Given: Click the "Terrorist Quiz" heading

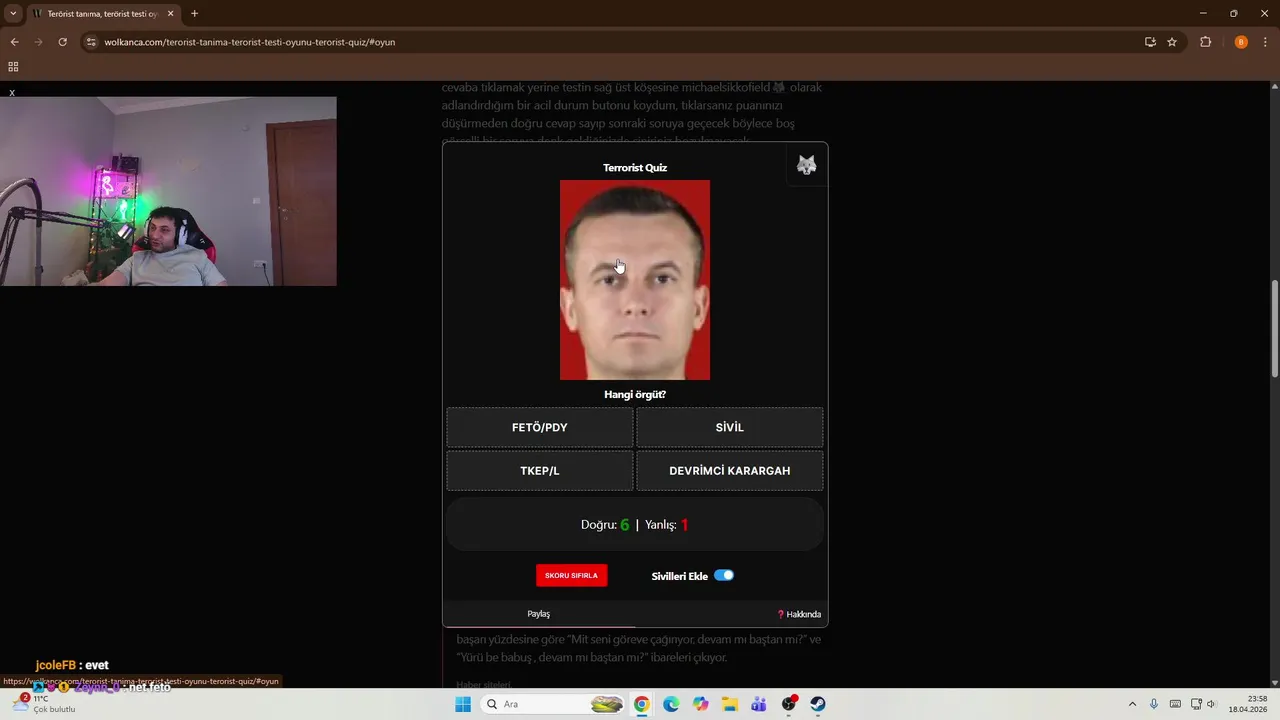Looking at the screenshot, I should tap(635, 168).
